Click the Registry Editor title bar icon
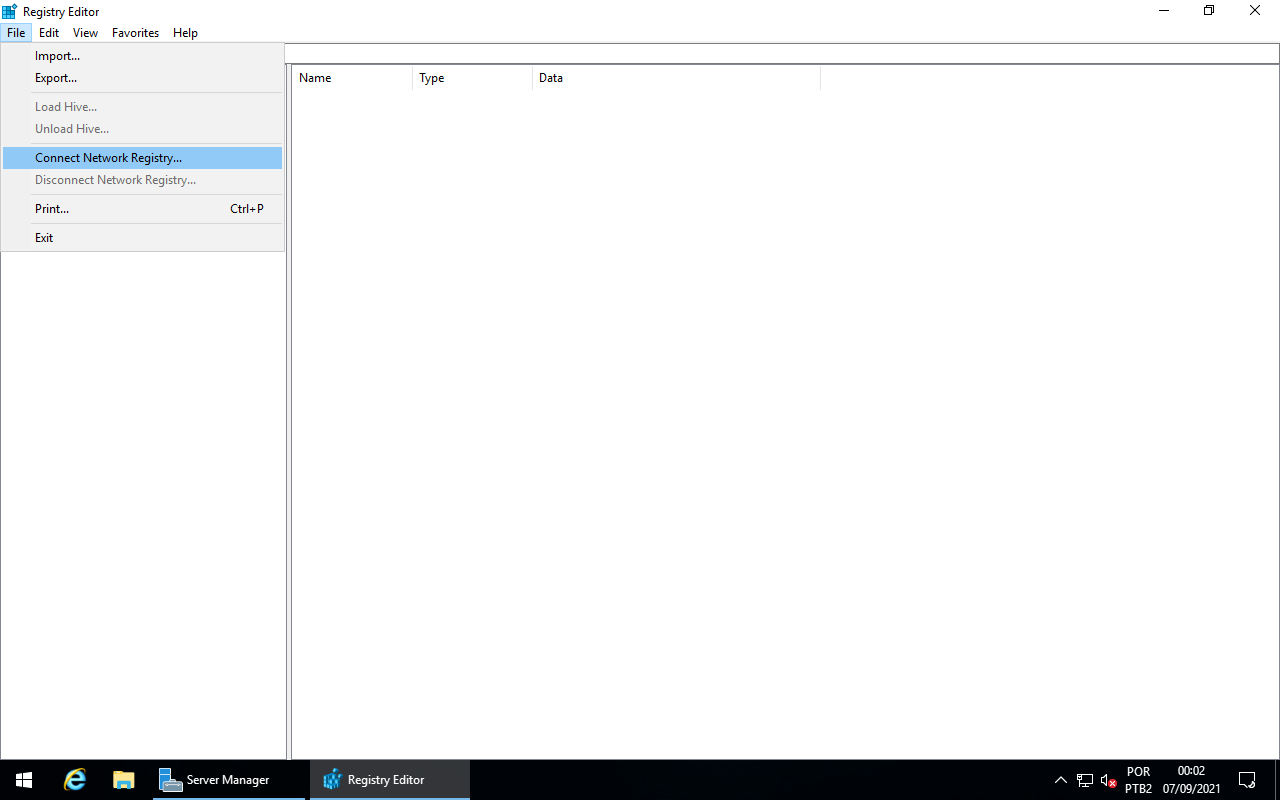Viewport: 1280px width, 800px height. pos(10,11)
